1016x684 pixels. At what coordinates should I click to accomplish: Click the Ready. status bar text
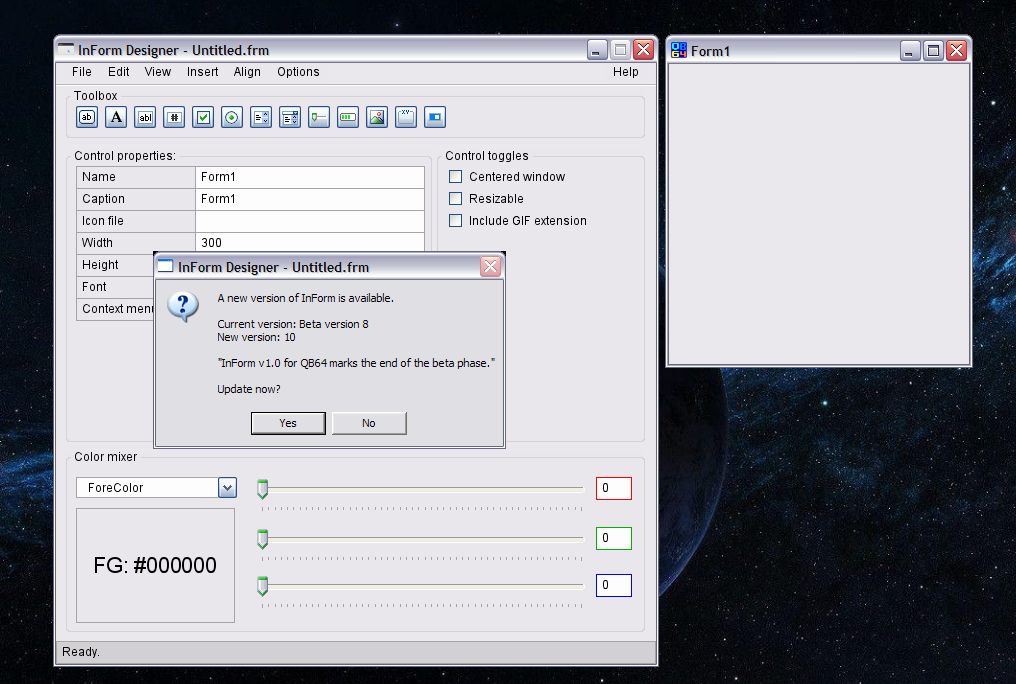coord(80,652)
